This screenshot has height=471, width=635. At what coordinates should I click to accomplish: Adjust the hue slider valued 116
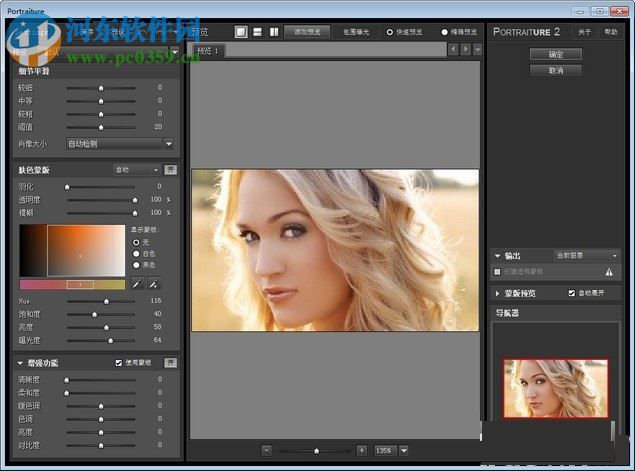(106, 301)
